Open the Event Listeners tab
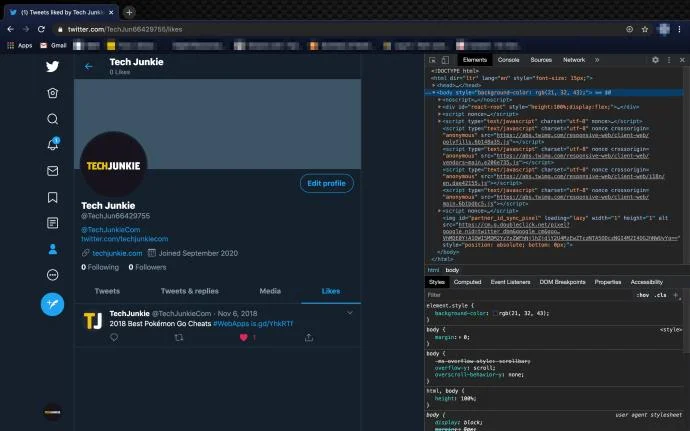This screenshot has height=431, width=690. coord(510,282)
